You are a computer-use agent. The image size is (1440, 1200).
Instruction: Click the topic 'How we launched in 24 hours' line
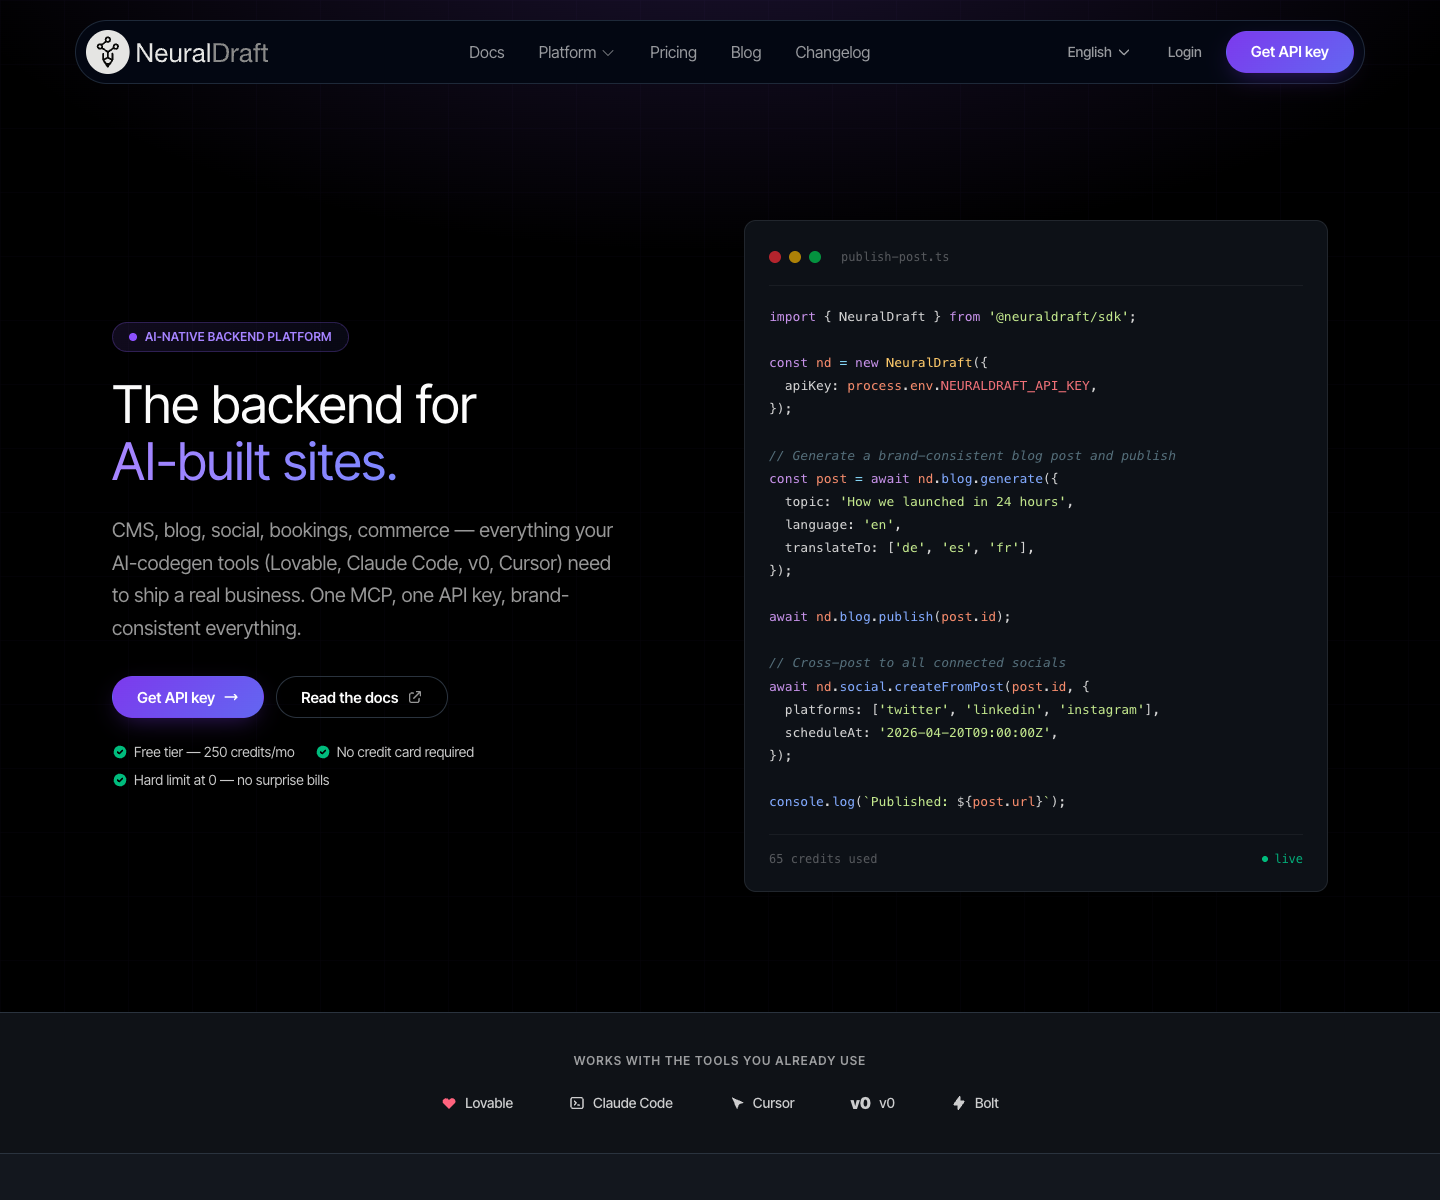(x=929, y=502)
